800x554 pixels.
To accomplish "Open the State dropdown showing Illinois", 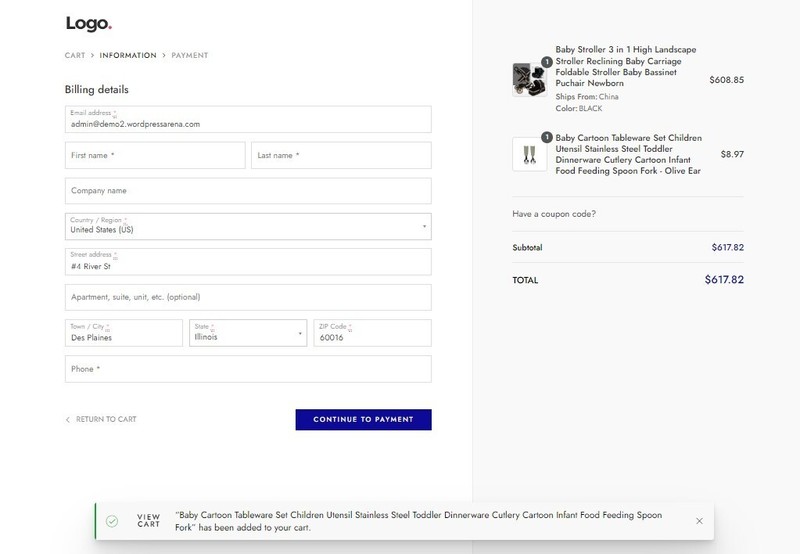I will click(x=248, y=333).
